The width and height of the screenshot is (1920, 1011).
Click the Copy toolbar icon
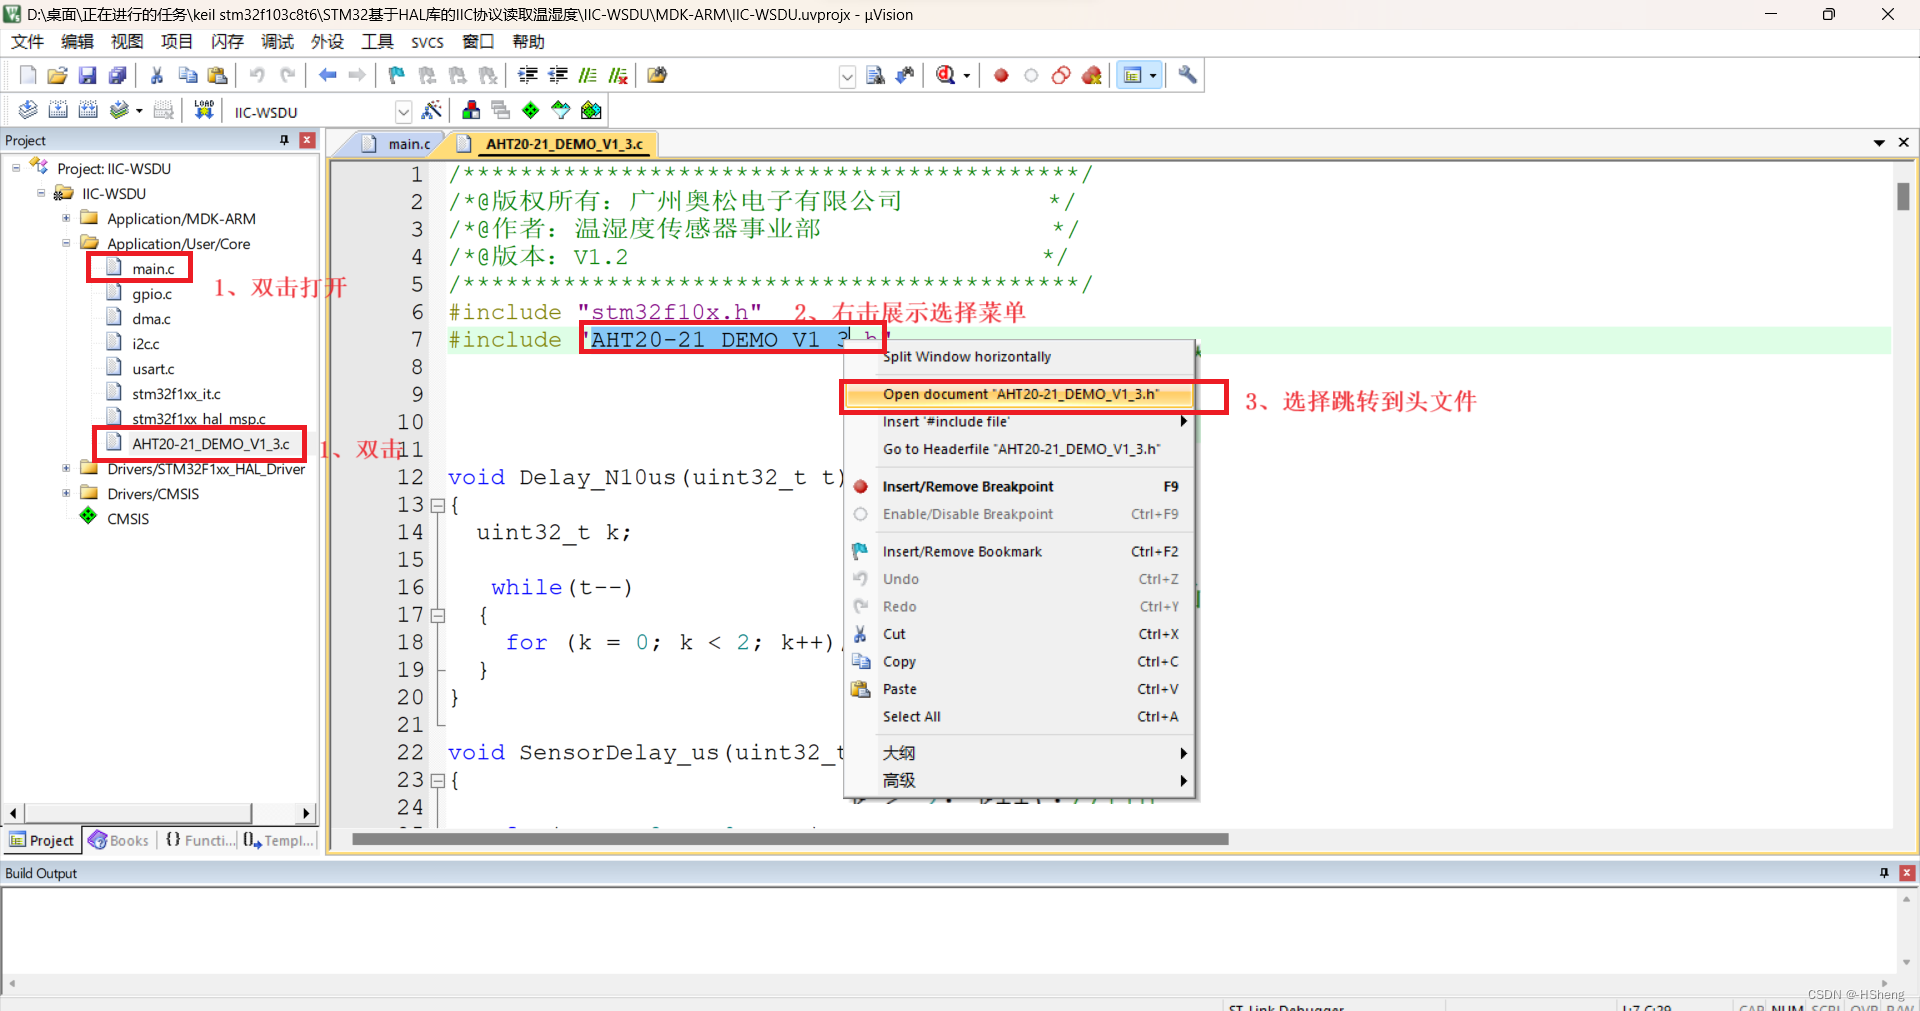187,75
